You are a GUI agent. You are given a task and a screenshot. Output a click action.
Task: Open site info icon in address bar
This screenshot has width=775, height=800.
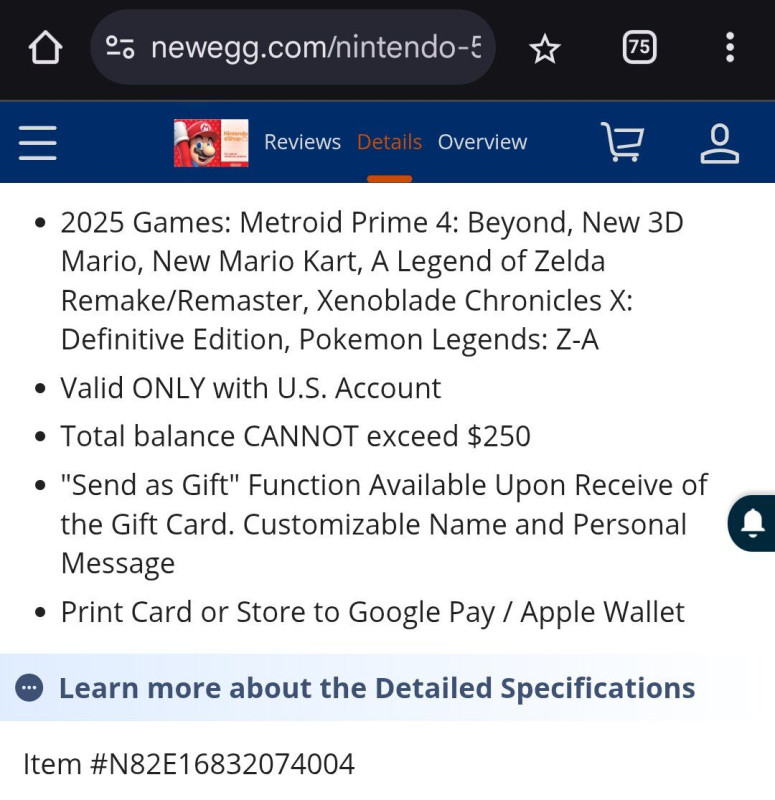(120, 47)
